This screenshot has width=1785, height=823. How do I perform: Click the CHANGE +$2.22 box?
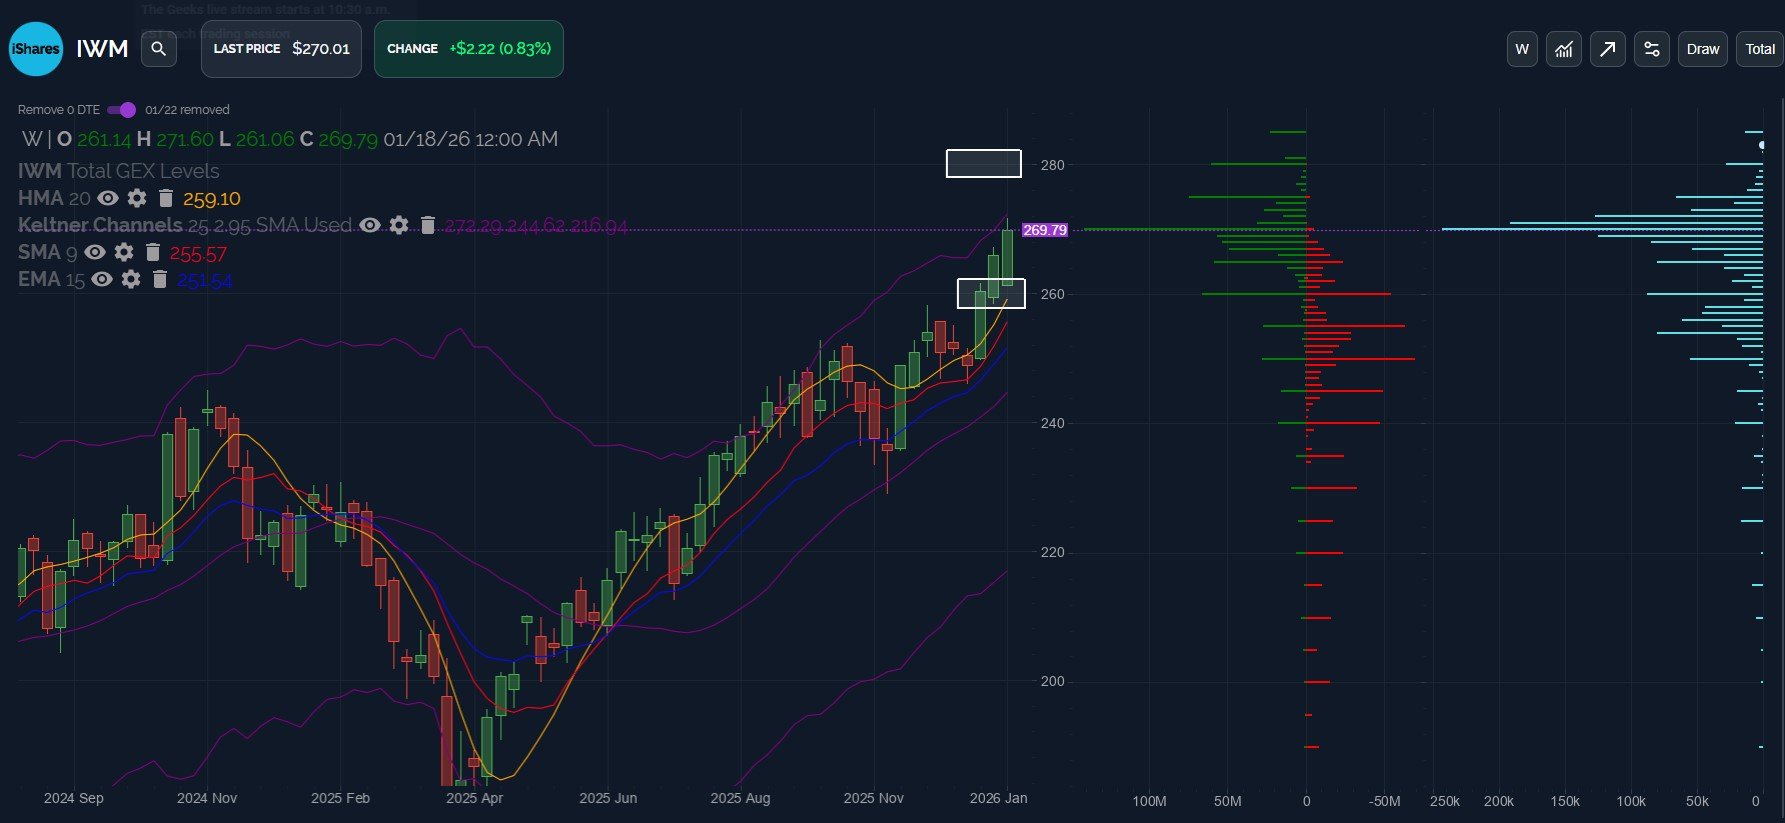(469, 49)
